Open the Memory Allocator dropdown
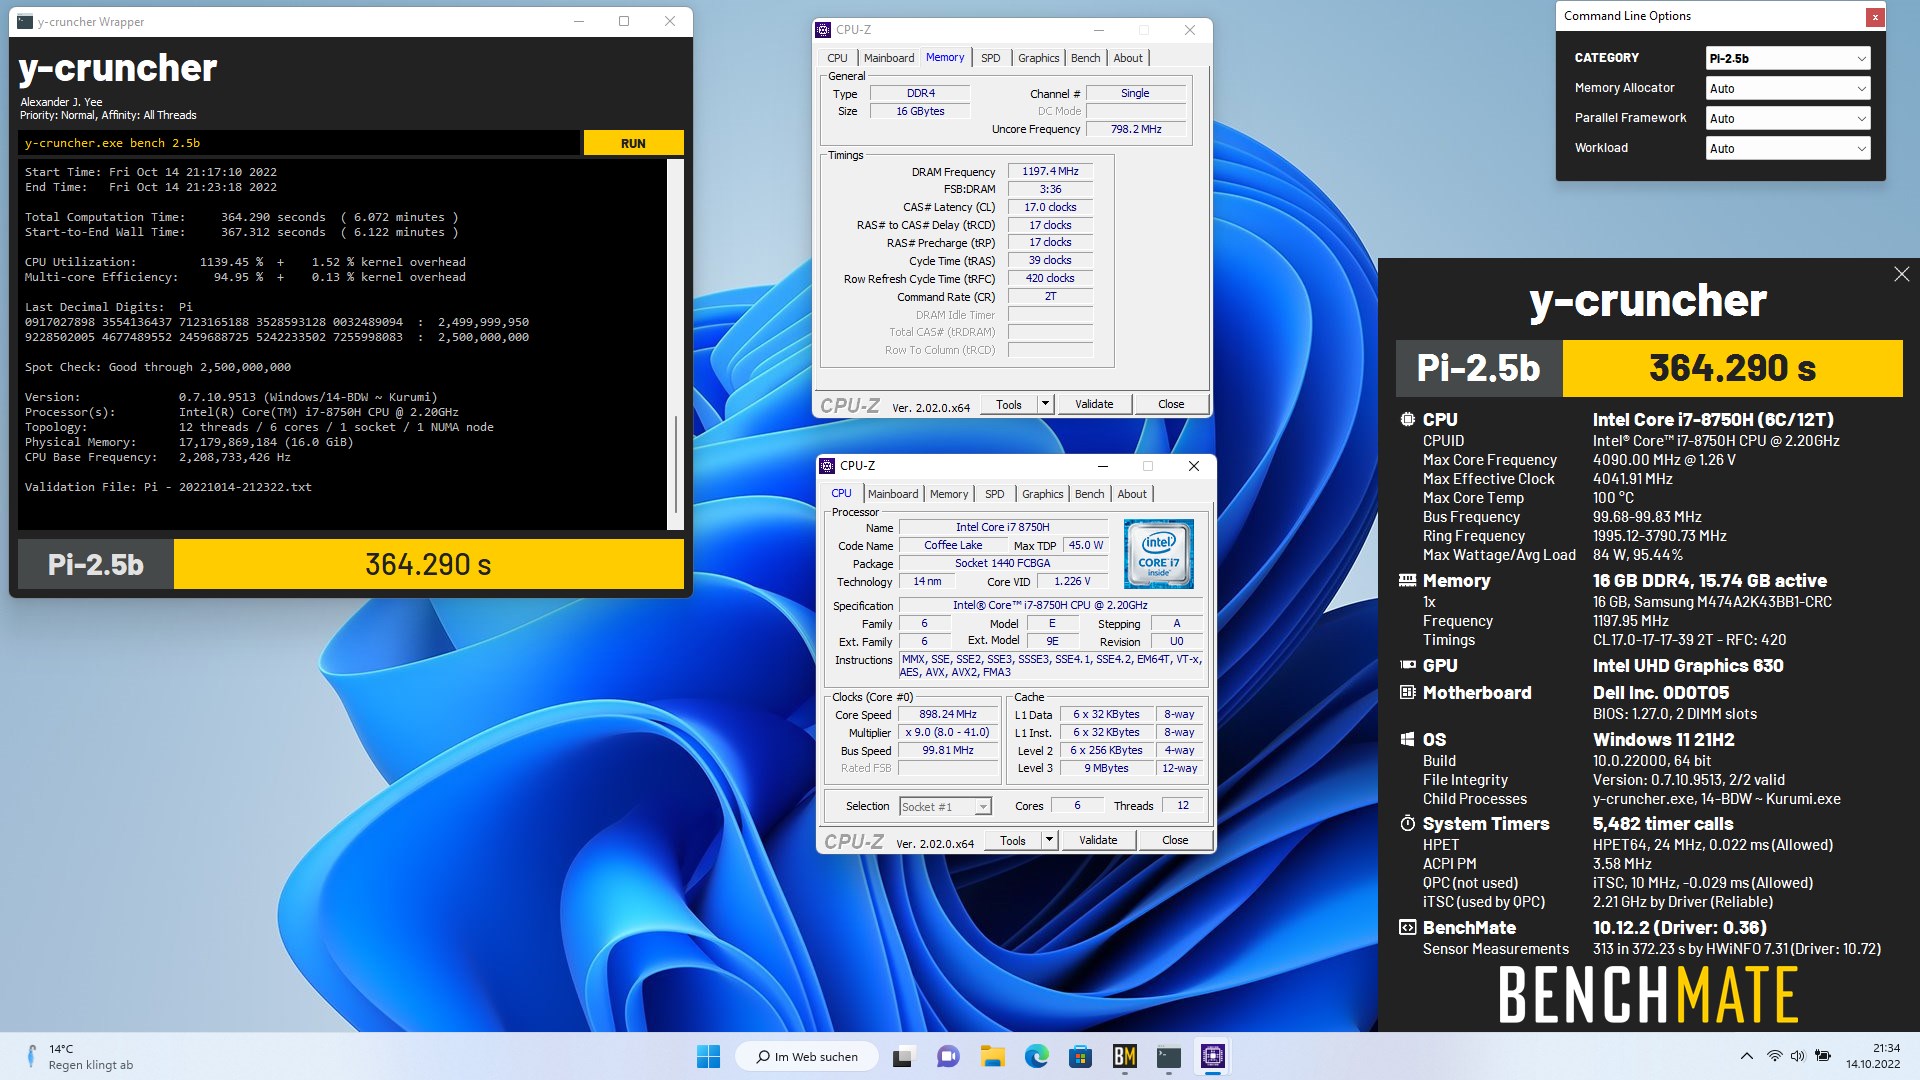1920x1080 pixels. pyautogui.click(x=1787, y=88)
